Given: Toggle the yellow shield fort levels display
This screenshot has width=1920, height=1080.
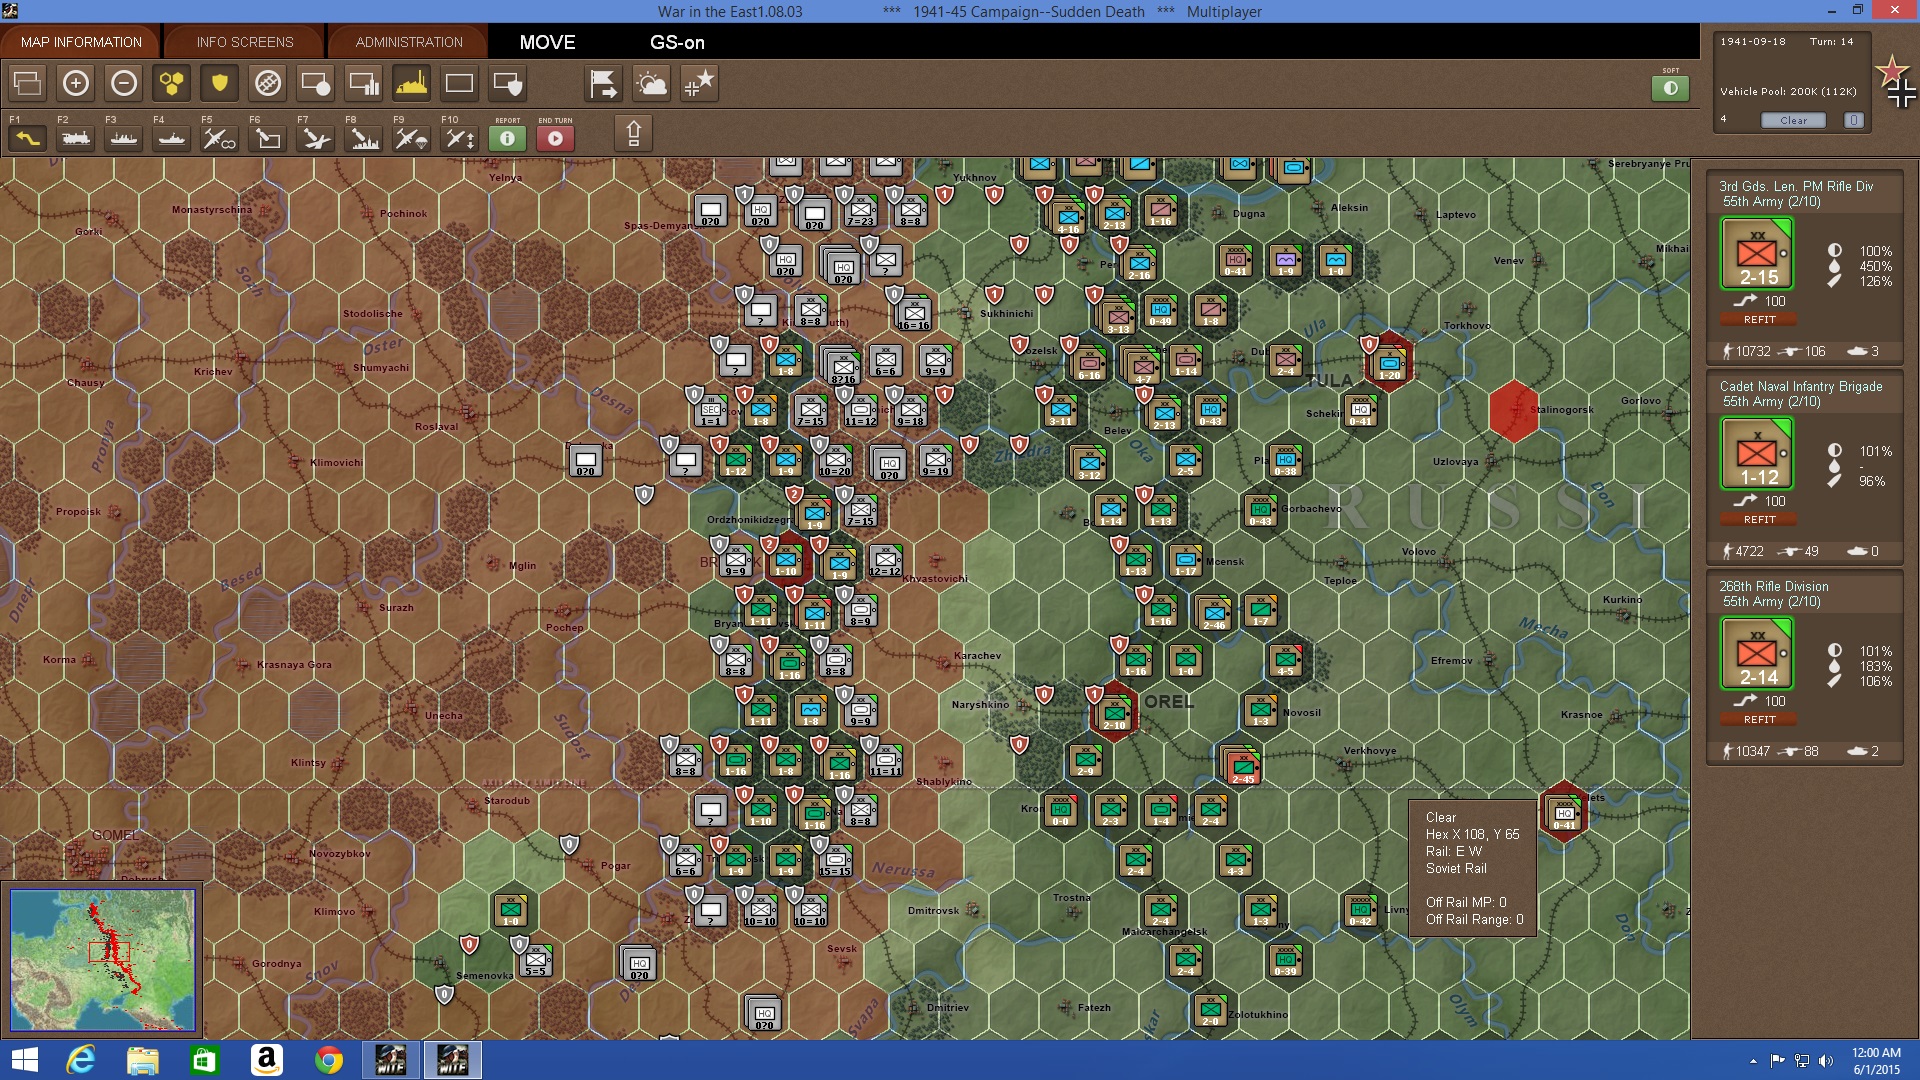Looking at the screenshot, I should 220,83.
